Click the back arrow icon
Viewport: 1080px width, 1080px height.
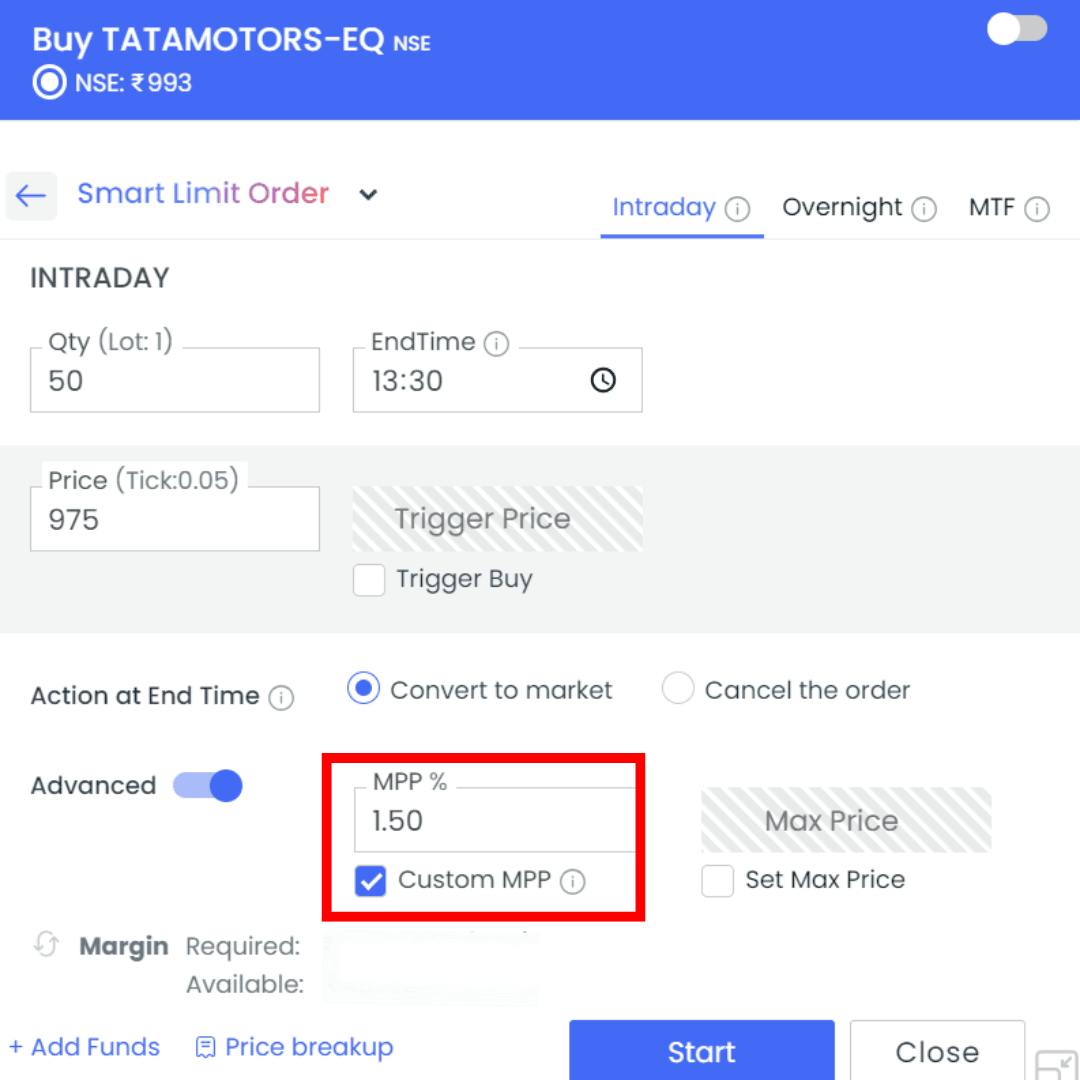pyautogui.click(x=31, y=195)
